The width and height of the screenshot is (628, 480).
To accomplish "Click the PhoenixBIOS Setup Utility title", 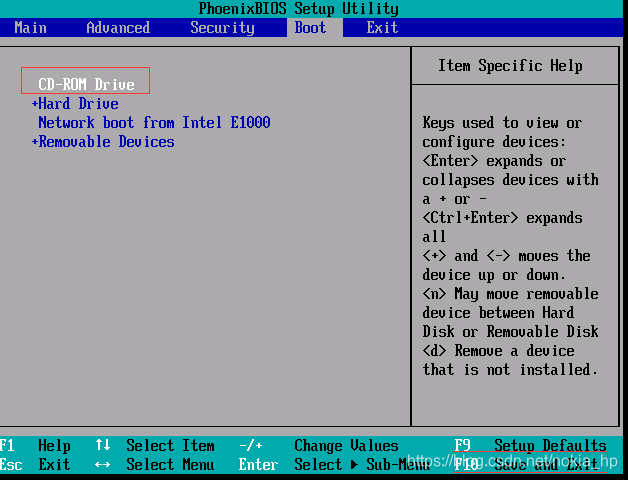I will click(298, 8).
